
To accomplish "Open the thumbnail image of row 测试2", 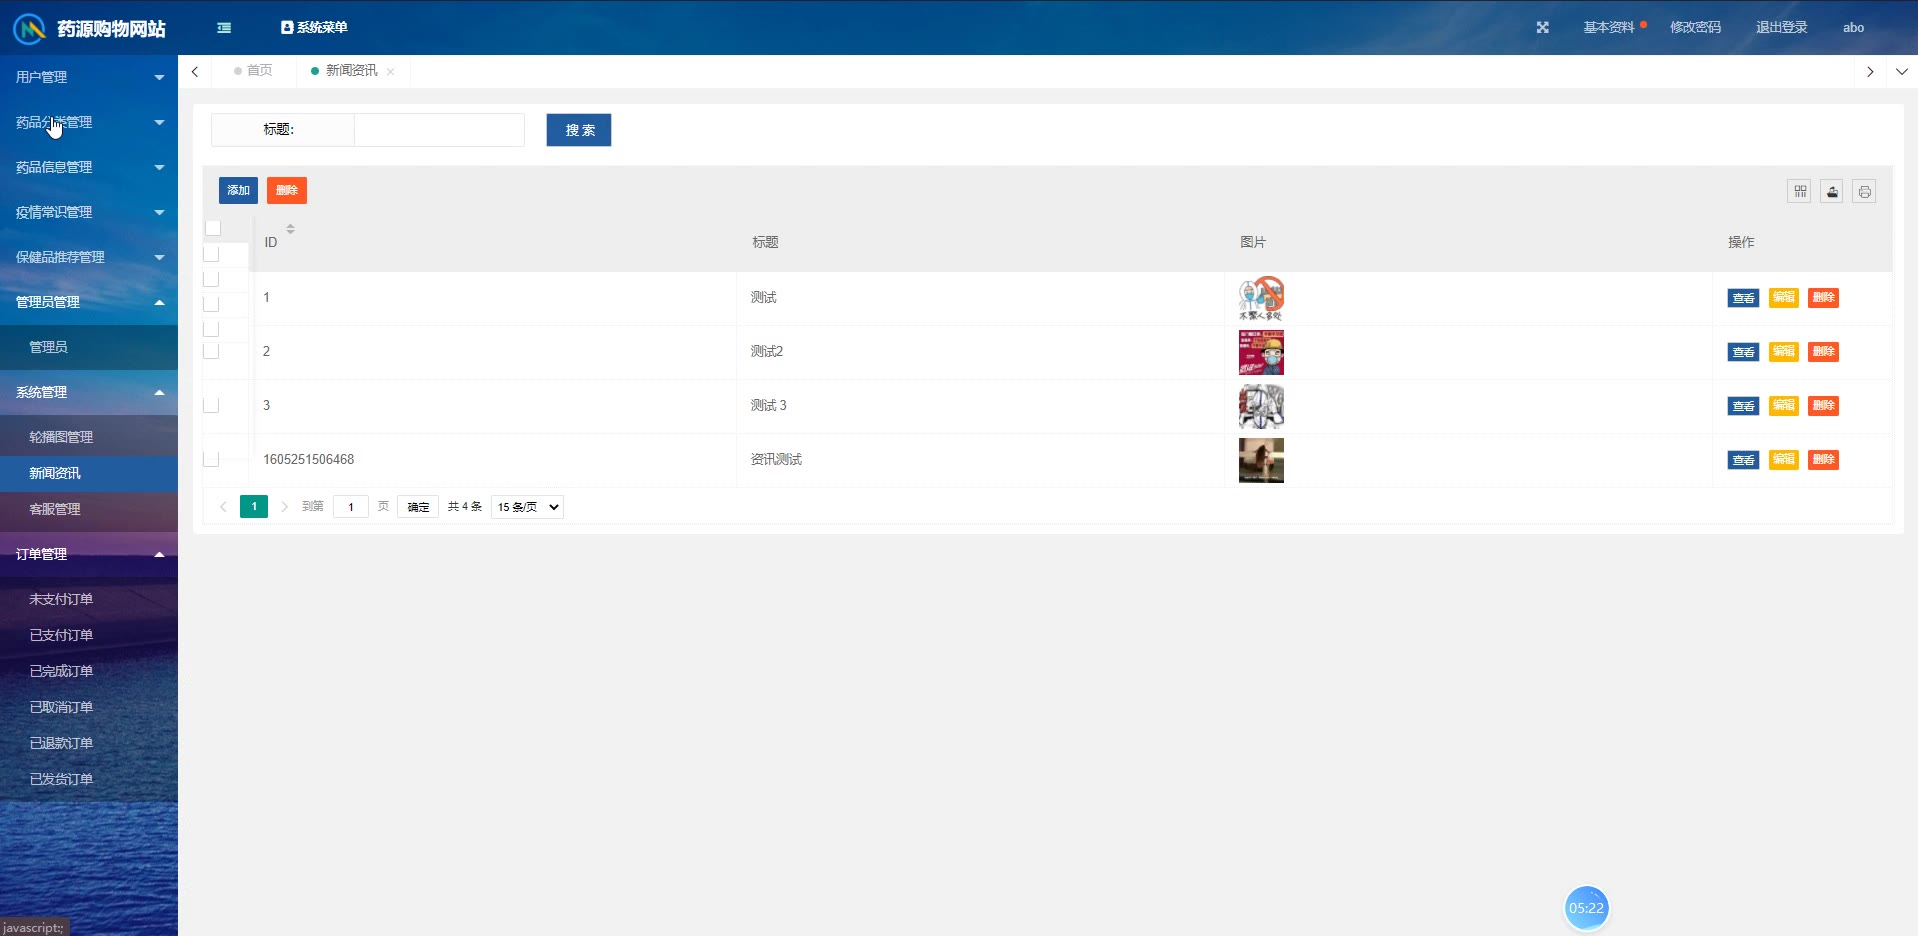I will [1261, 352].
